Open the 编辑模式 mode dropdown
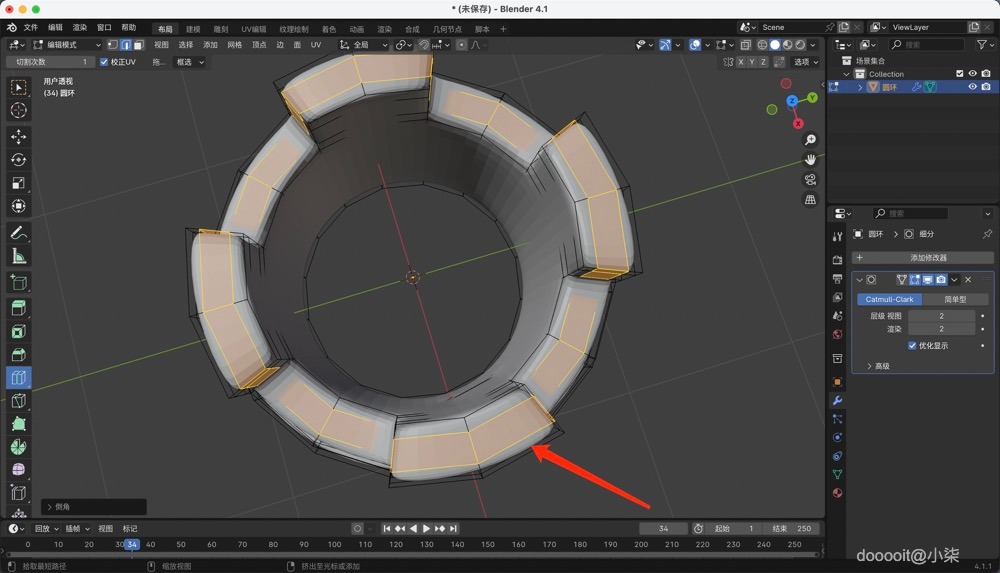 [65, 45]
